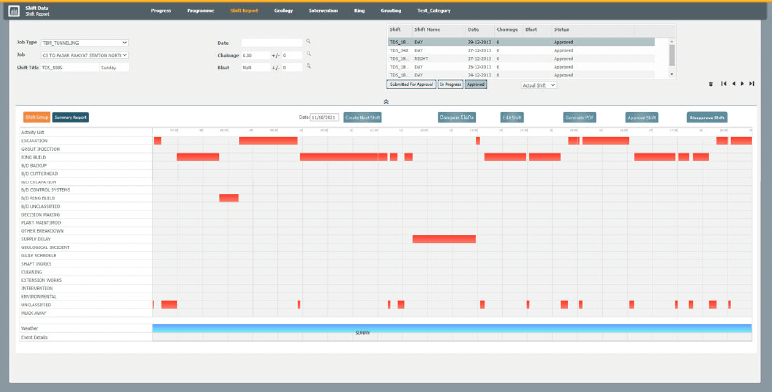Viewport: 772px width, 392px height.
Task: Open the Progress menu tab
Action: click(161, 11)
